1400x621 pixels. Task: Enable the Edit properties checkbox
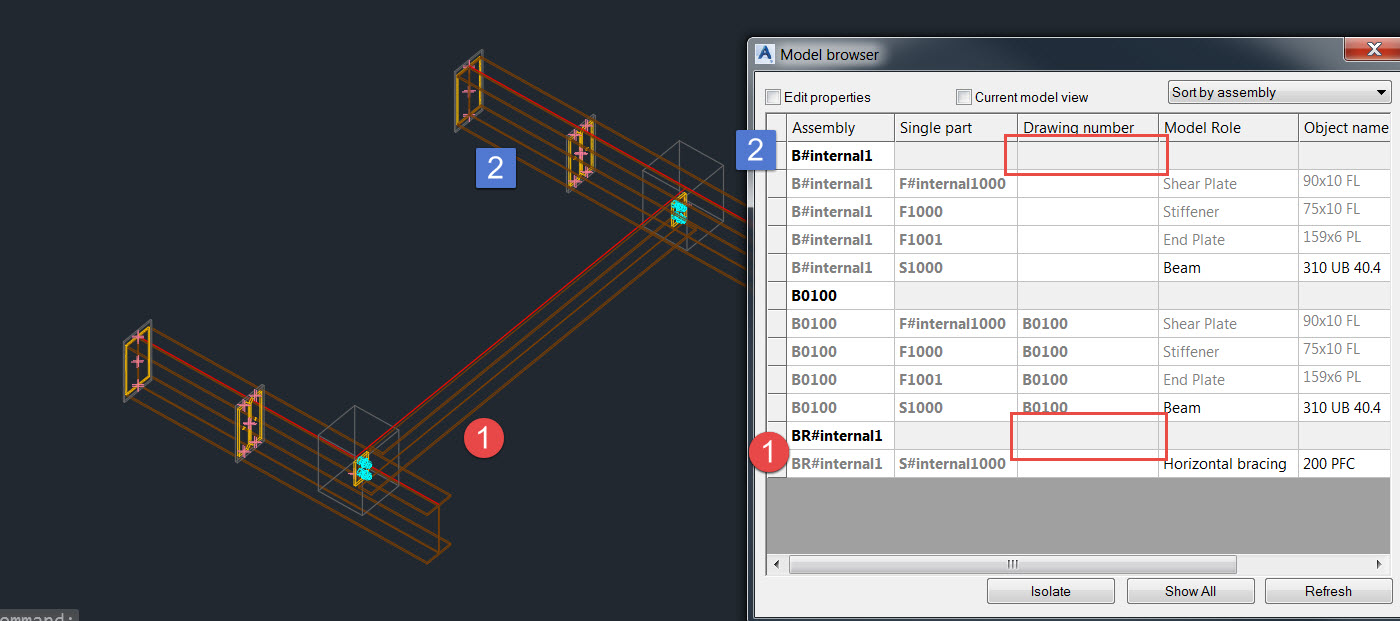pyautogui.click(x=773, y=97)
